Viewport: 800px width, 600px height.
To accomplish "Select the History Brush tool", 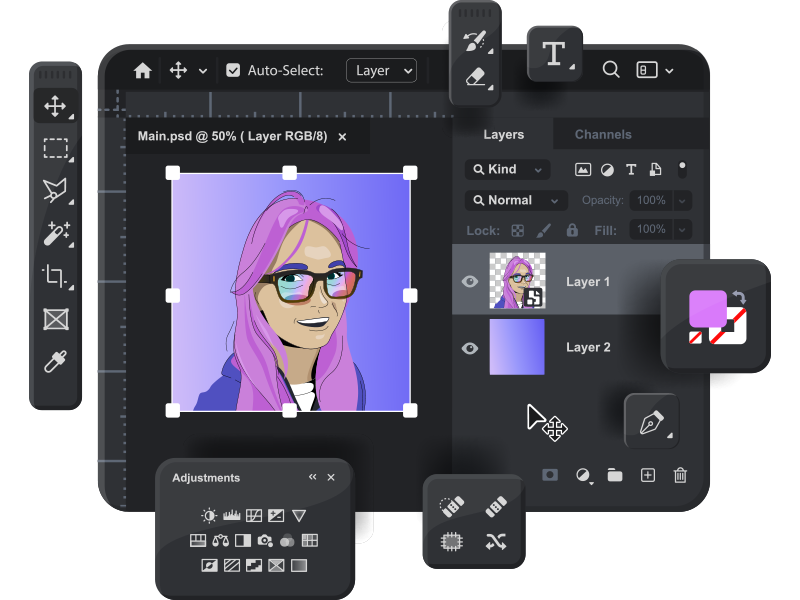I will point(474,41).
